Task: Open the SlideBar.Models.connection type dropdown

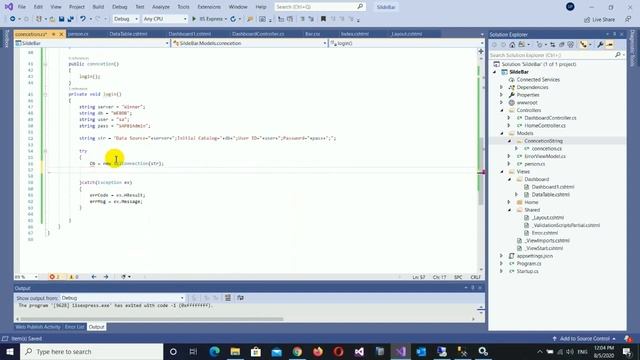Action: 249,43
